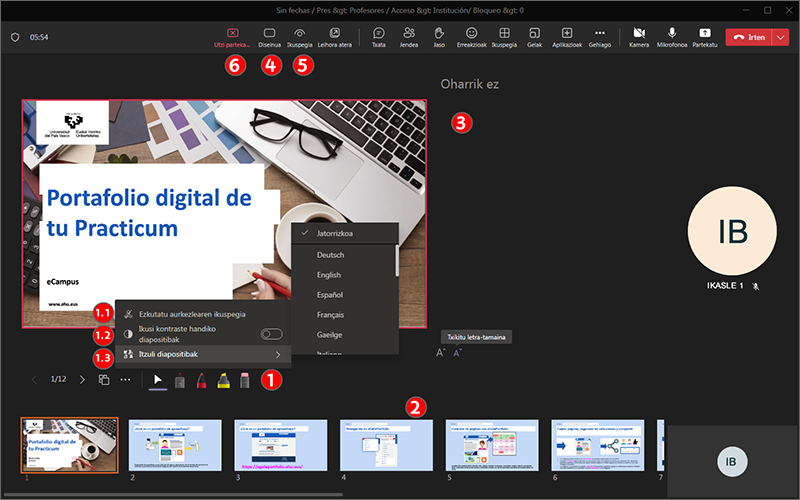Screen dimensions: 800x500
Task: Open Erreakzioak reactions
Action: click(x=471, y=33)
